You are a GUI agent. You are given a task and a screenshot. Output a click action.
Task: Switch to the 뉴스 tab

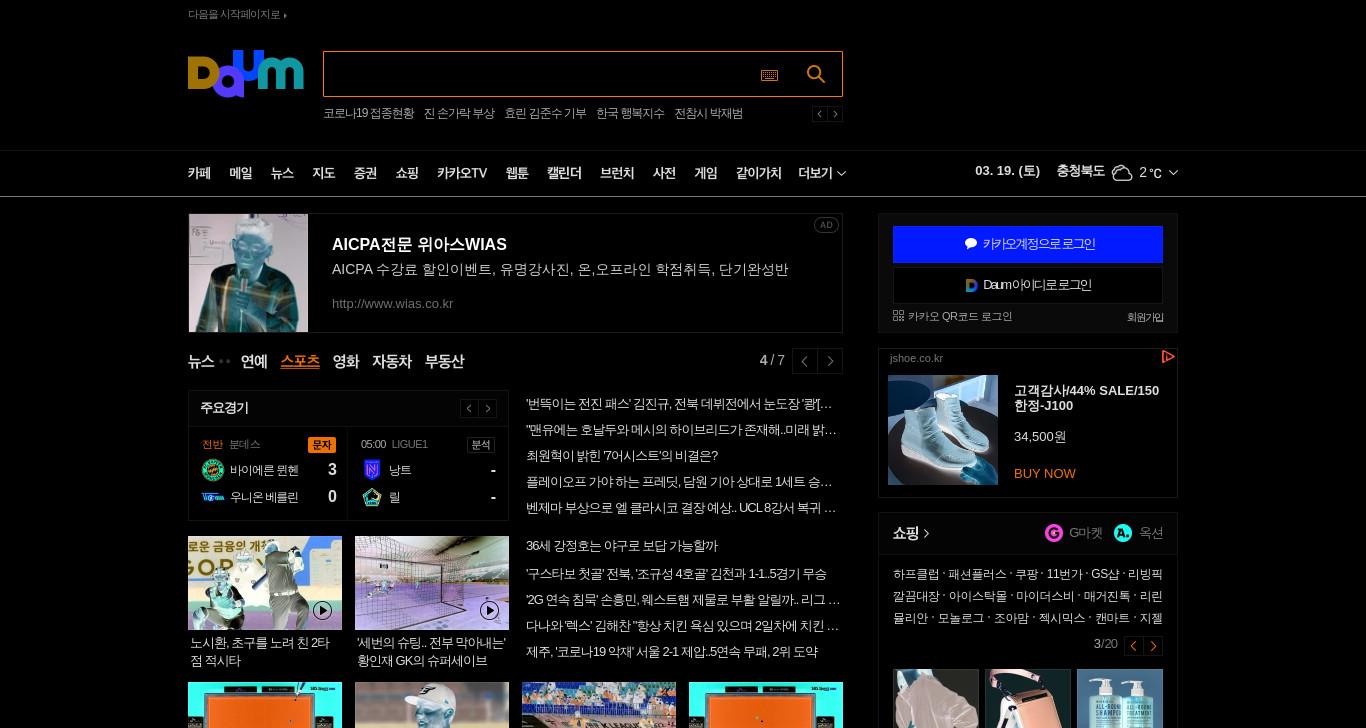[x=201, y=361]
